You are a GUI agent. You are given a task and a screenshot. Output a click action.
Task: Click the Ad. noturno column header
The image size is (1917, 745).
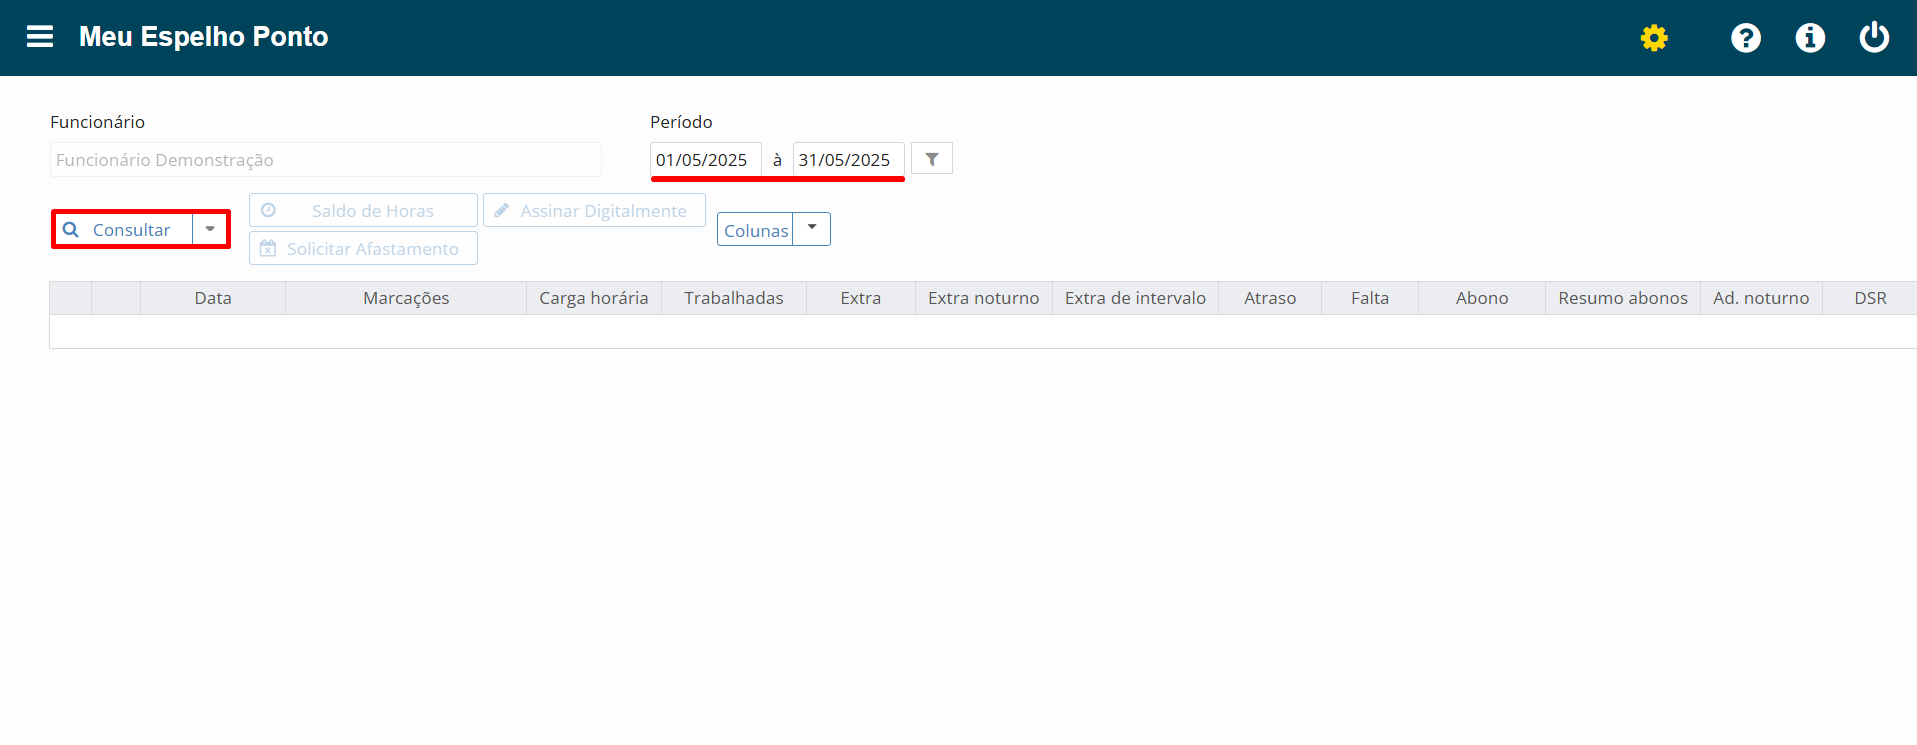tap(1761, 298)
